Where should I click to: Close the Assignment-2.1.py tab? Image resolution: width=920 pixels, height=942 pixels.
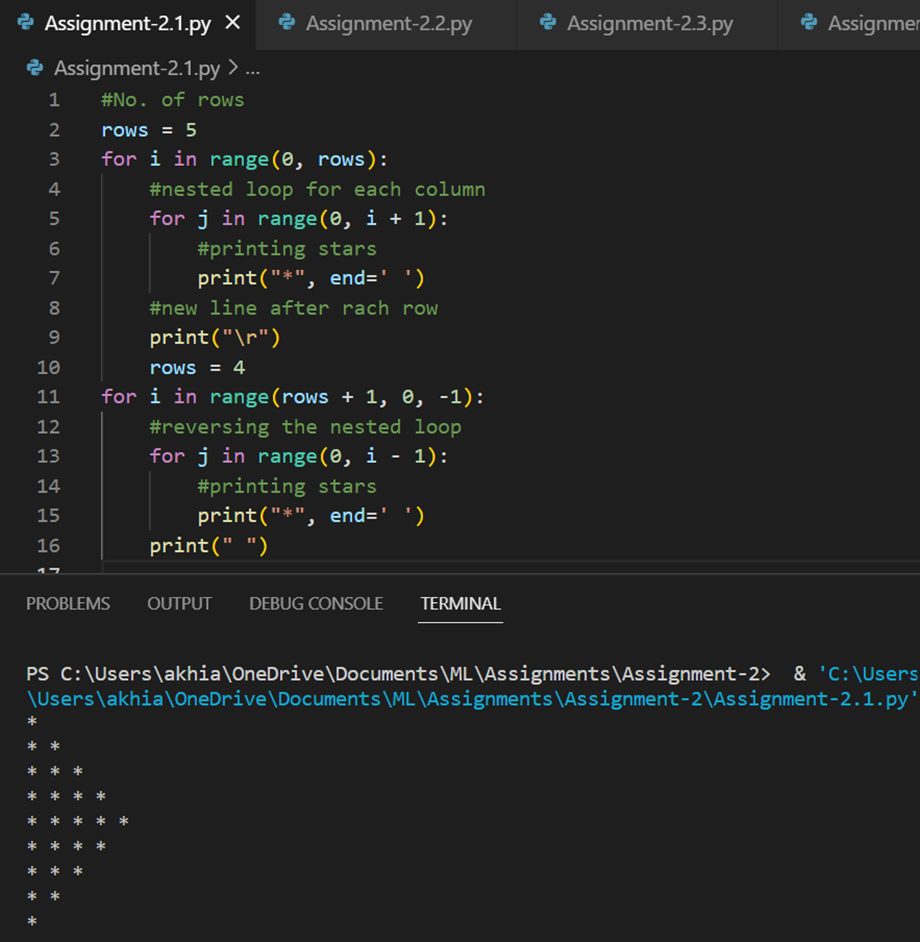point(232,22)
